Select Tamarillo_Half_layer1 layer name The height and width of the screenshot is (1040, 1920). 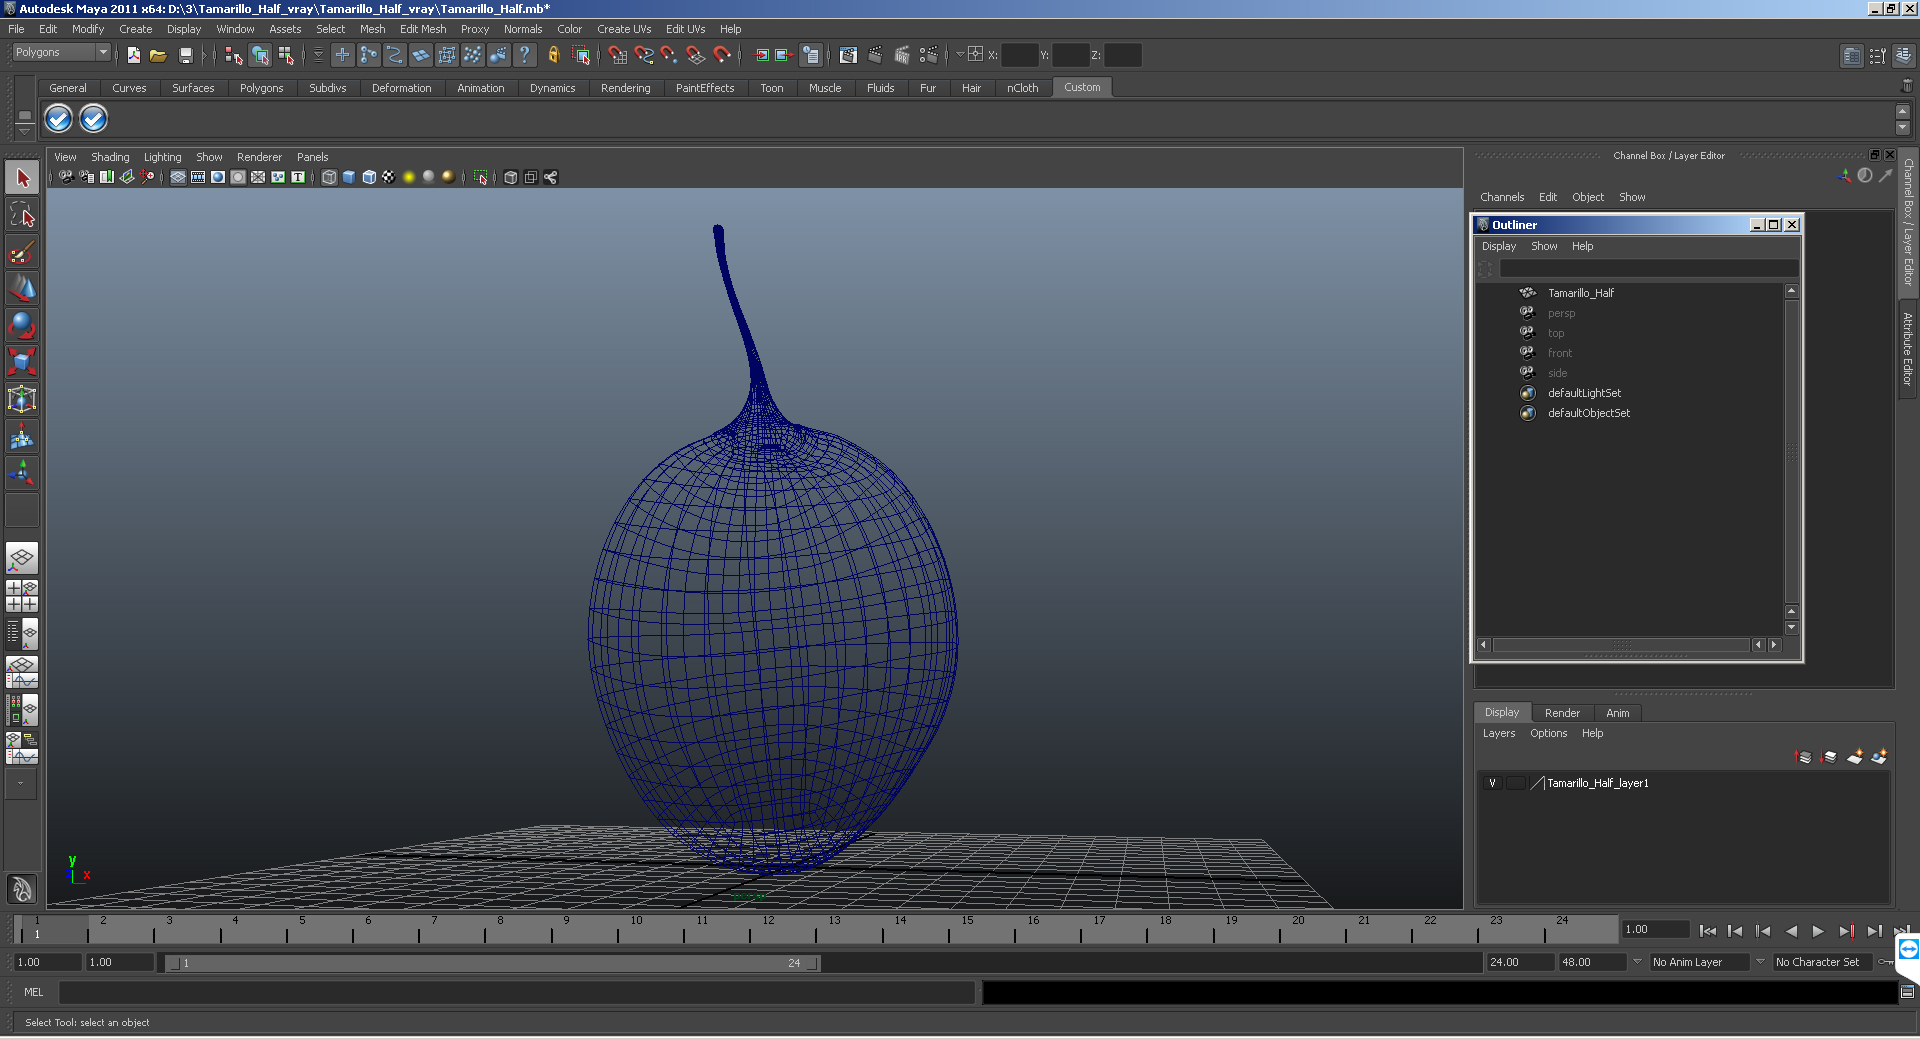coord(1597,783)
